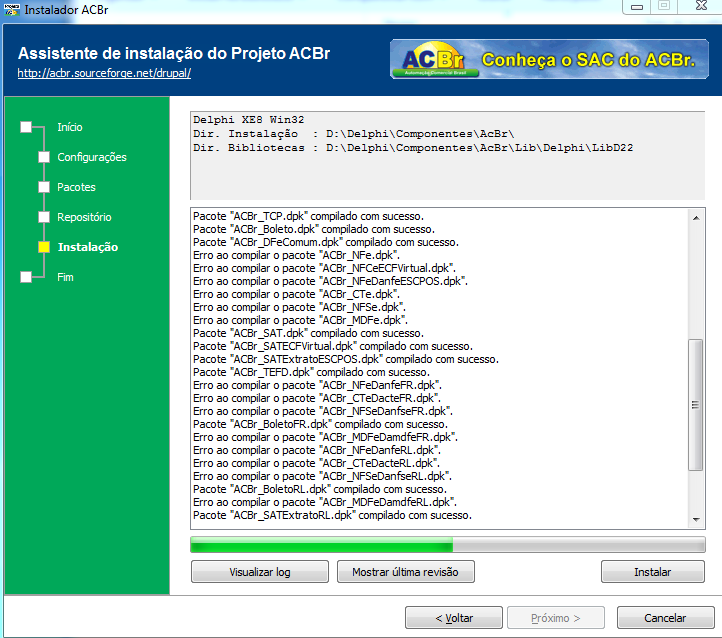Go back with the Voltar button
The height and width of the screenshot is (638, 722).
pyautogui.click(x=454, y=618)
